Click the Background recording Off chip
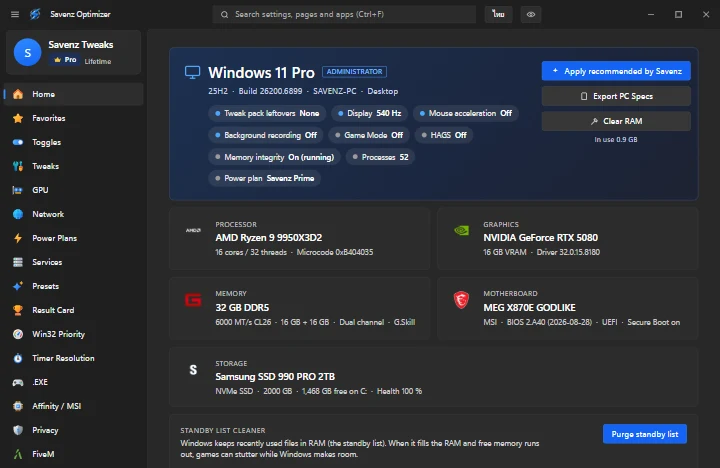Image resolution: width=720 pixels, height=468 pixels. pyautogui.click(x=266, y=135)
